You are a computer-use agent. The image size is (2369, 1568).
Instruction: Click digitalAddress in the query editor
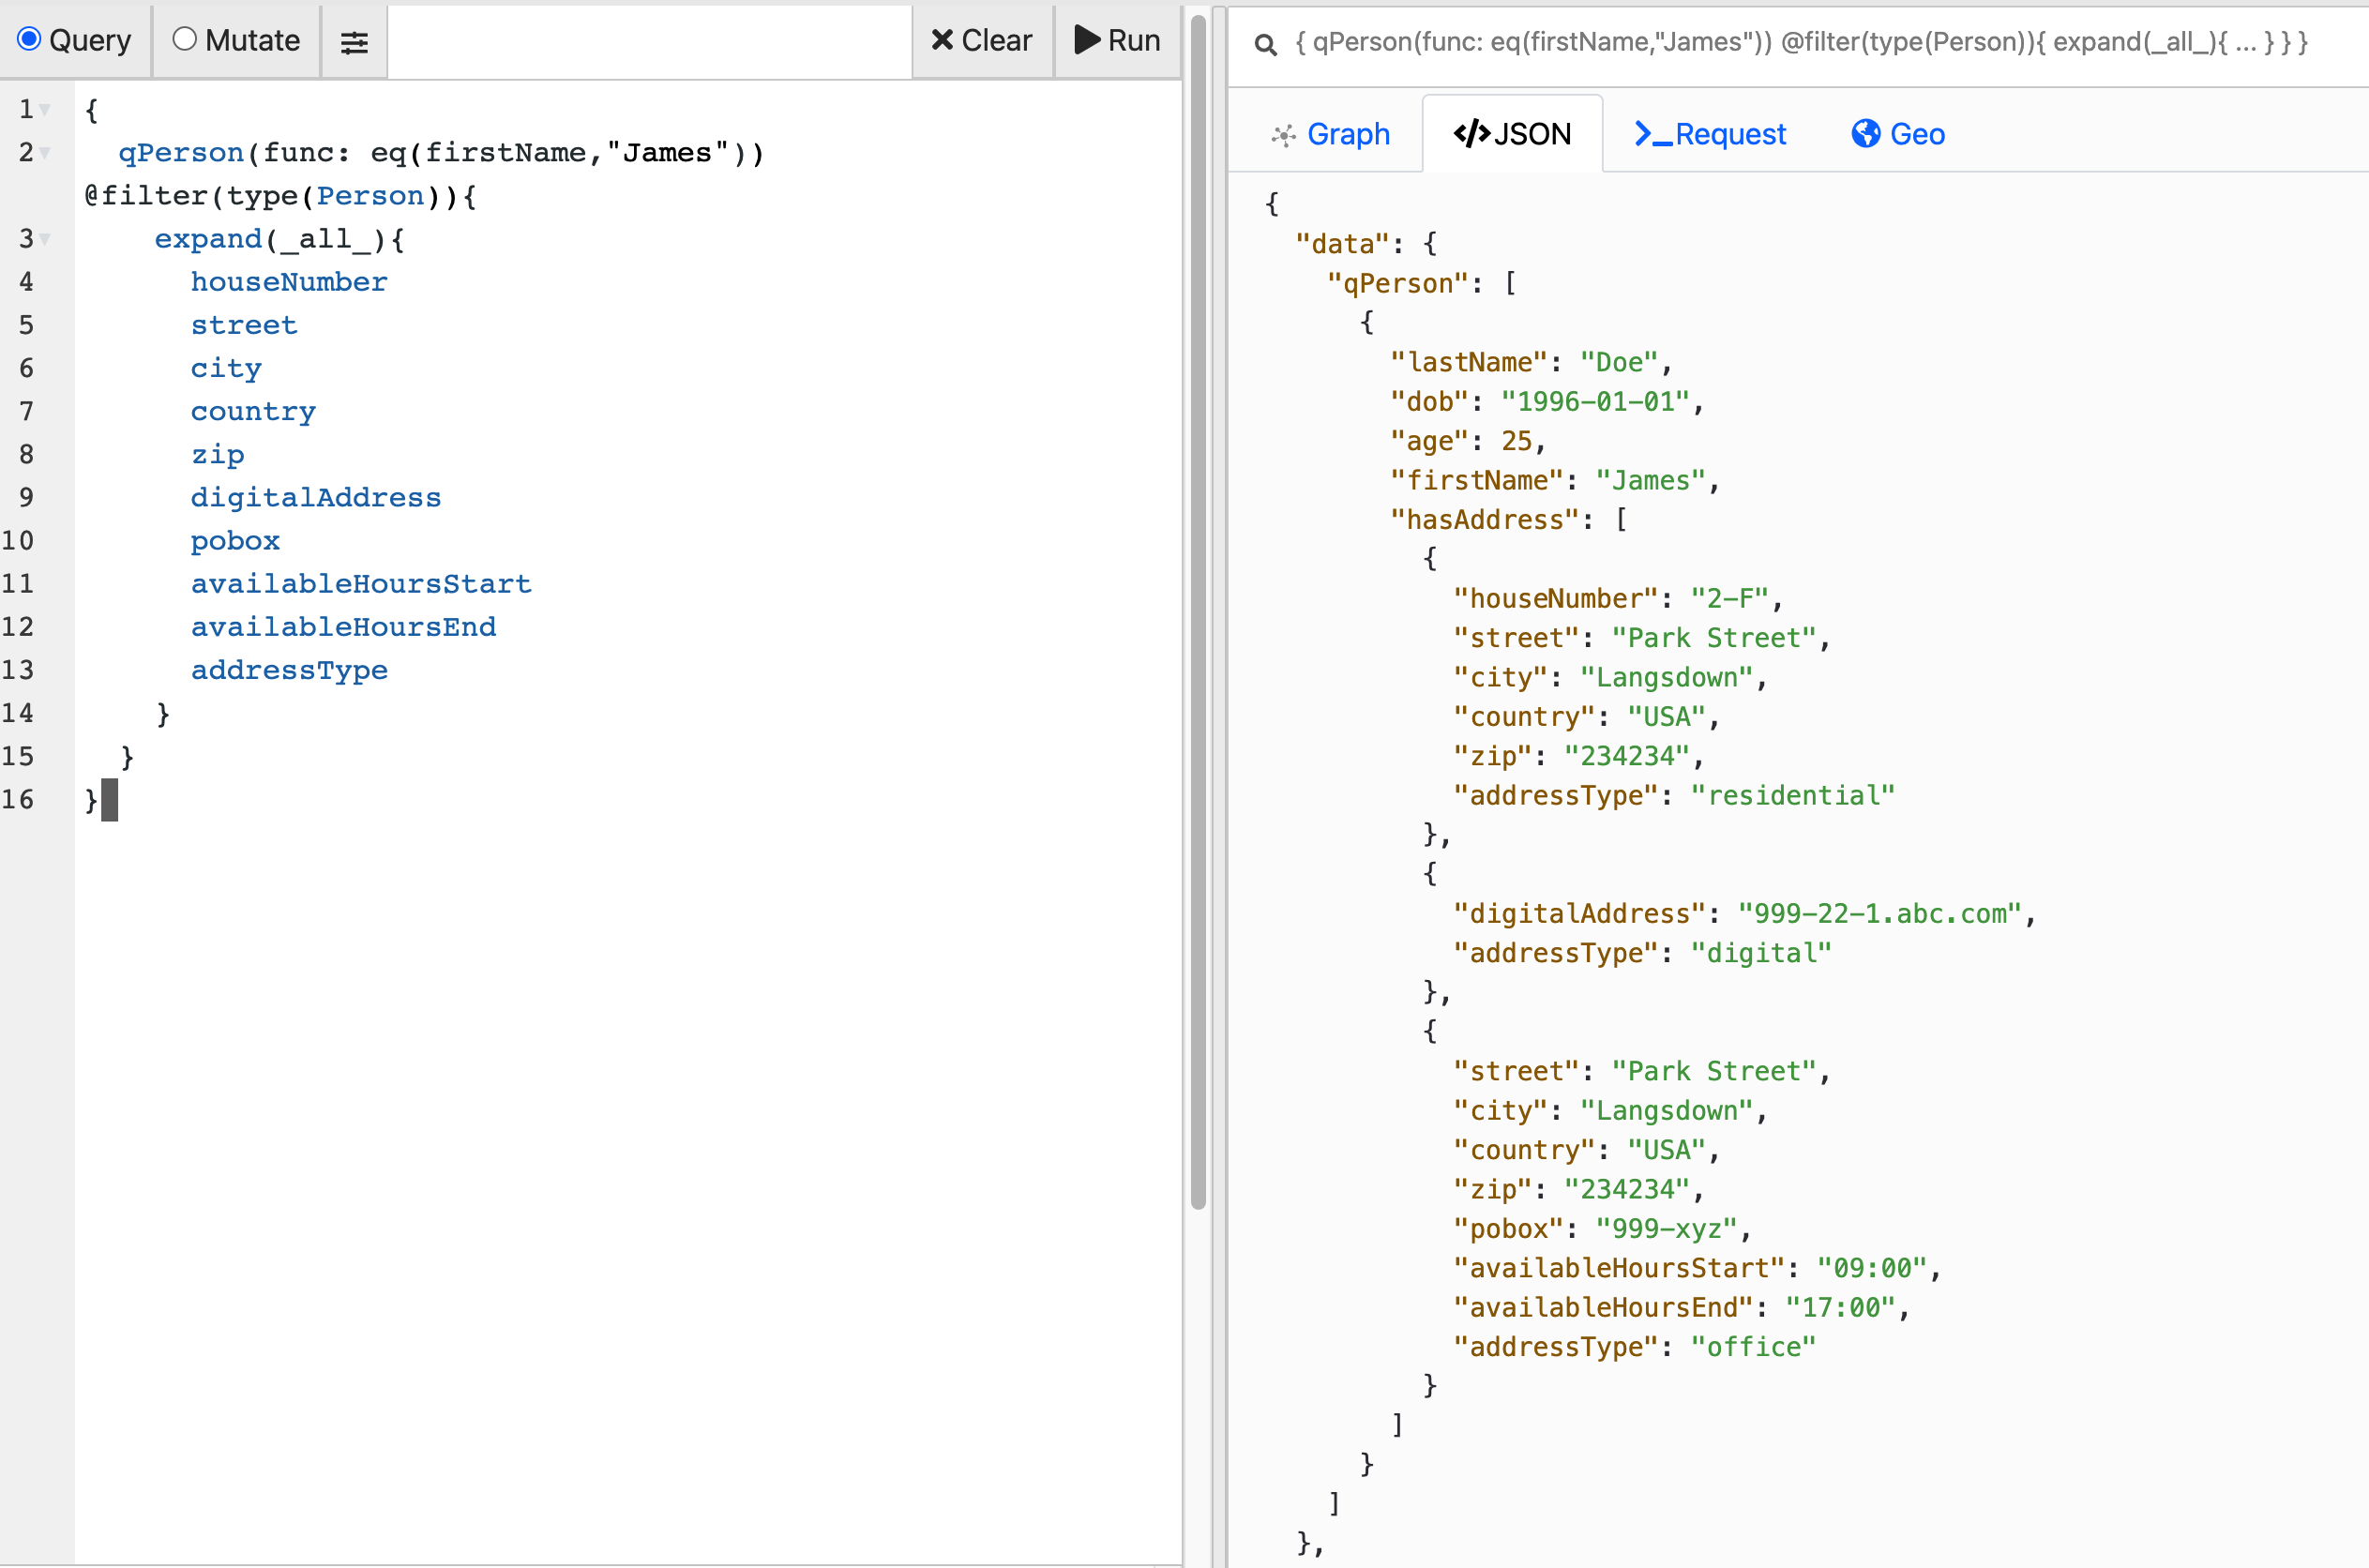316,497
